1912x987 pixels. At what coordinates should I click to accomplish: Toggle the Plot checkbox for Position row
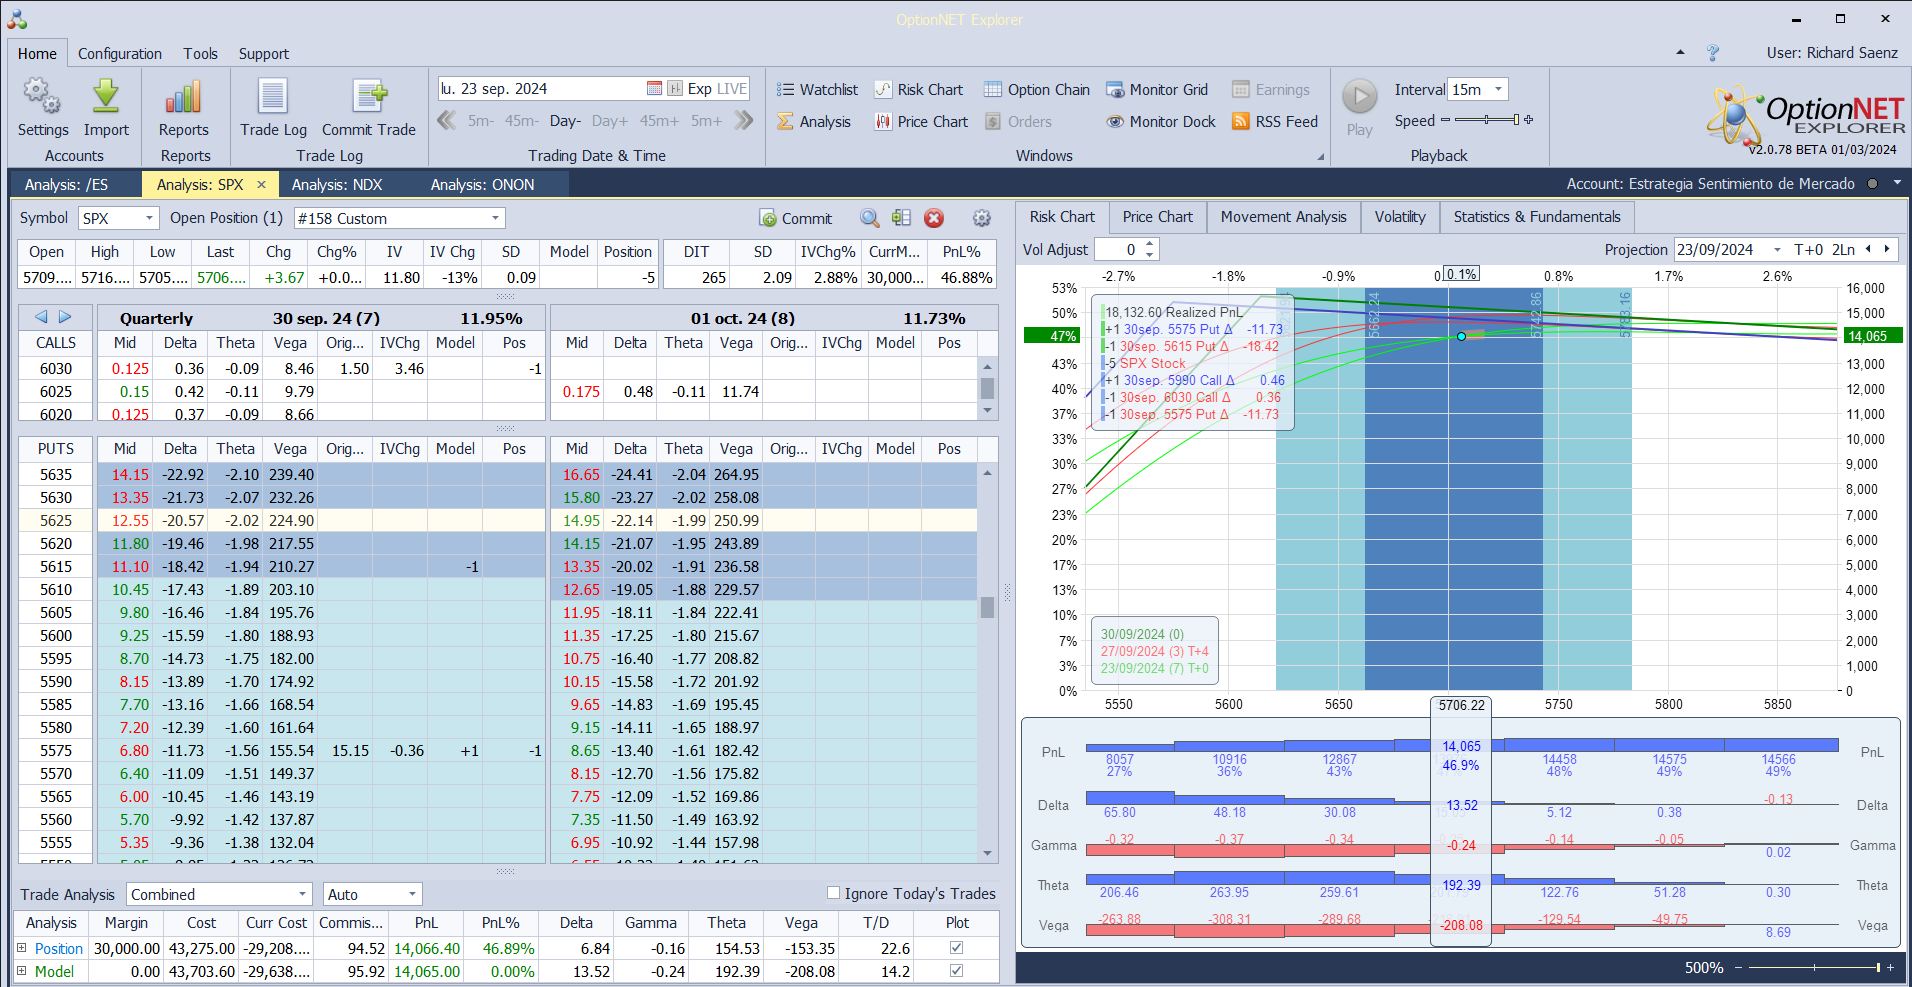pos(956,948)
